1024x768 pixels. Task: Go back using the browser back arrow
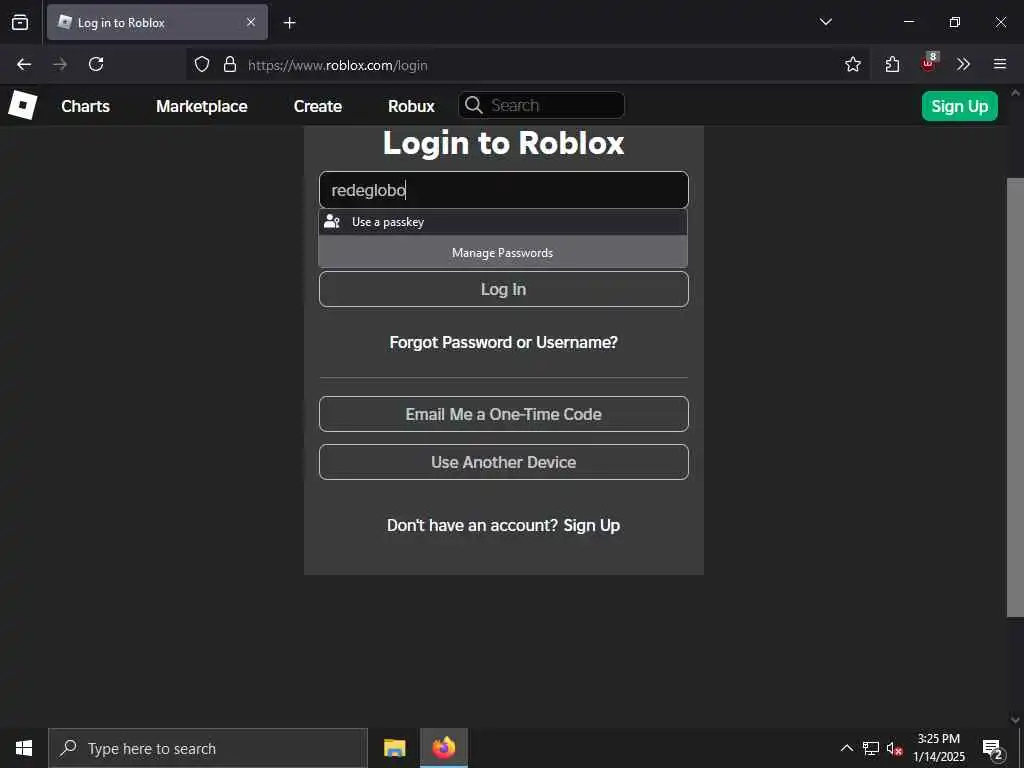click(24, 64)
